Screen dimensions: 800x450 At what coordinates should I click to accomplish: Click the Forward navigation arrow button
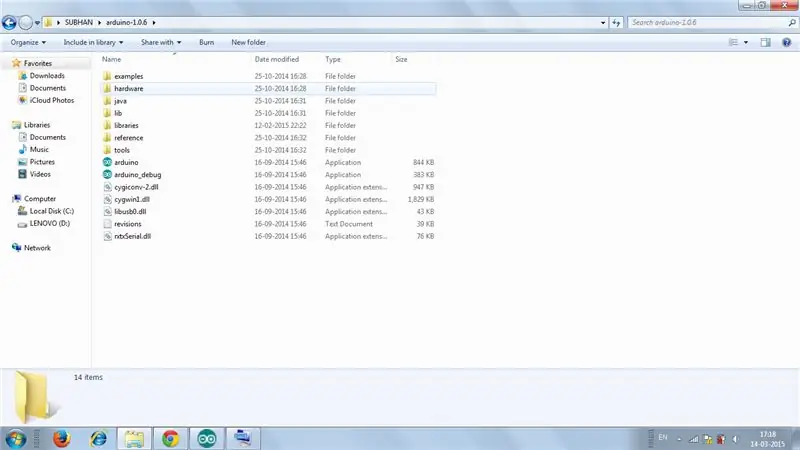tap(26, 22)
